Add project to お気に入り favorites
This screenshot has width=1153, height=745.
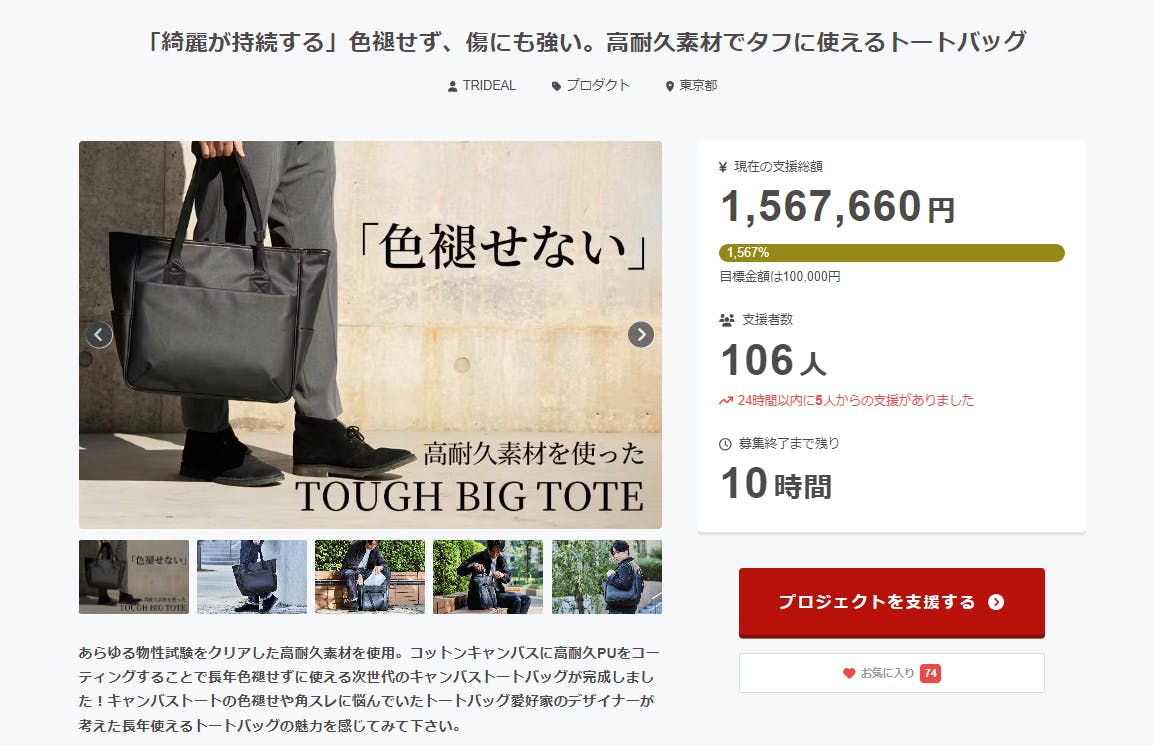pyautogui.click(x=892, y=673)
